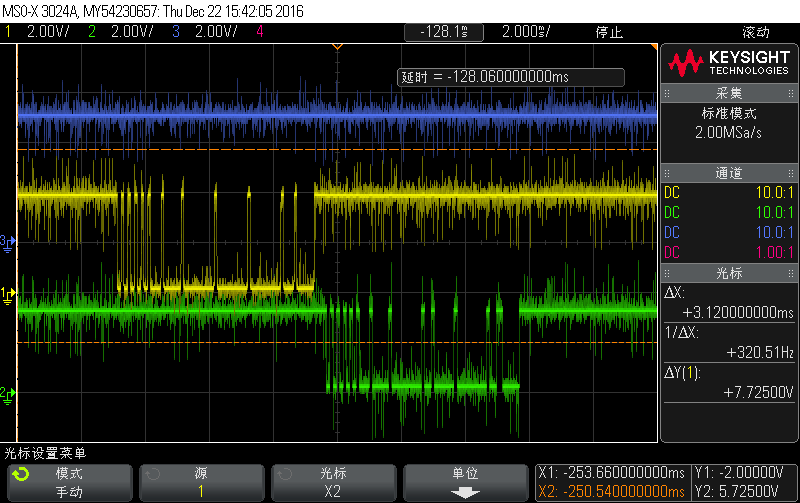This screenshot has height=503, width=800.
Task: Click the 光标设置菜单 menu title
Action: [x=45, y=453]
